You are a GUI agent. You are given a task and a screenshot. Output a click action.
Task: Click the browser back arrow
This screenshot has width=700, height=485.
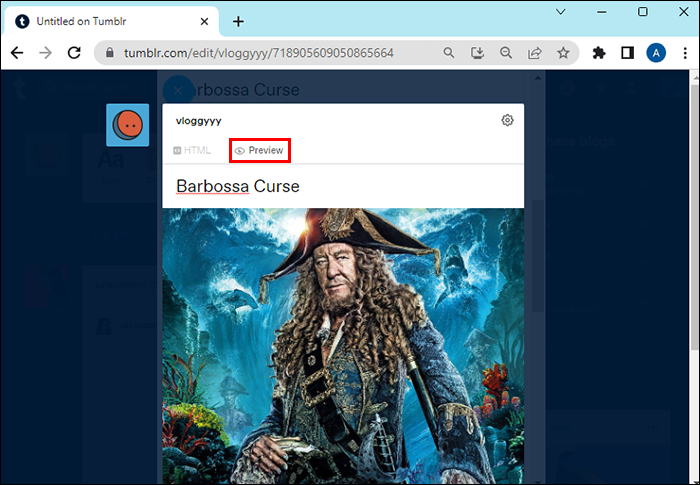[x=17, y=53]
